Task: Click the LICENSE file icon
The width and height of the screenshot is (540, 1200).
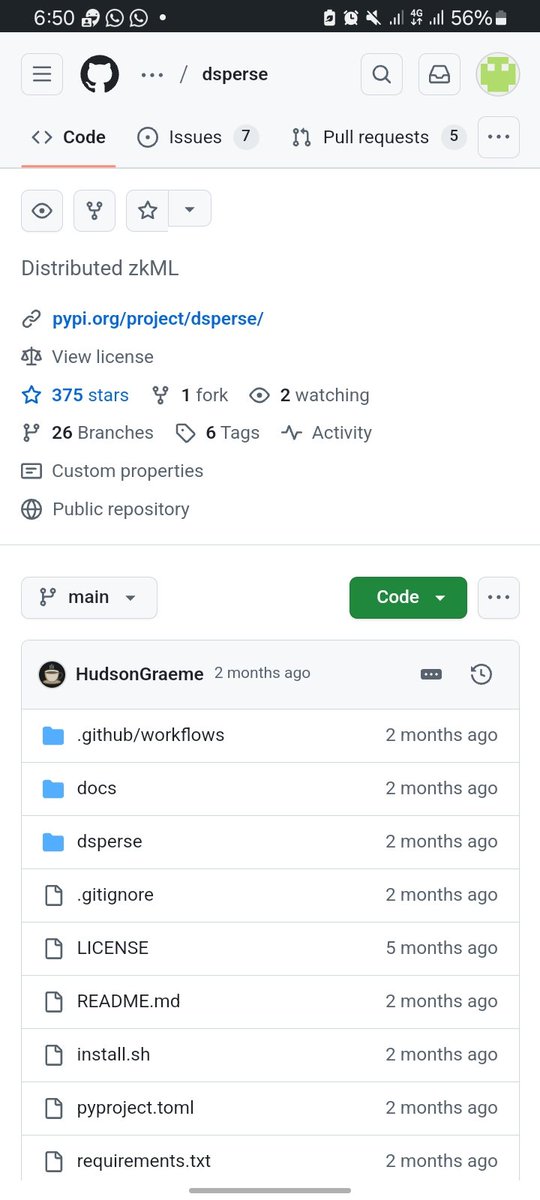Action: pyautogui.click(x=54, y=948)
